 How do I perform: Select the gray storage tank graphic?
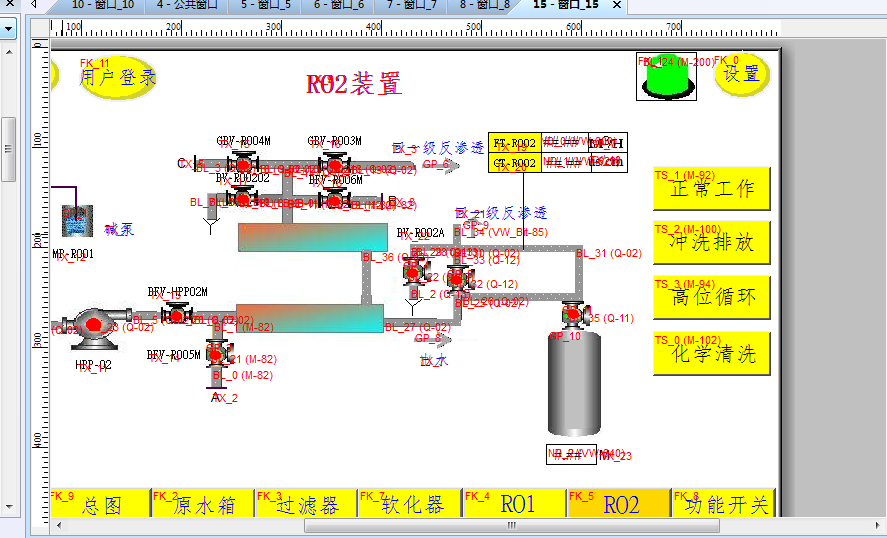574,383
